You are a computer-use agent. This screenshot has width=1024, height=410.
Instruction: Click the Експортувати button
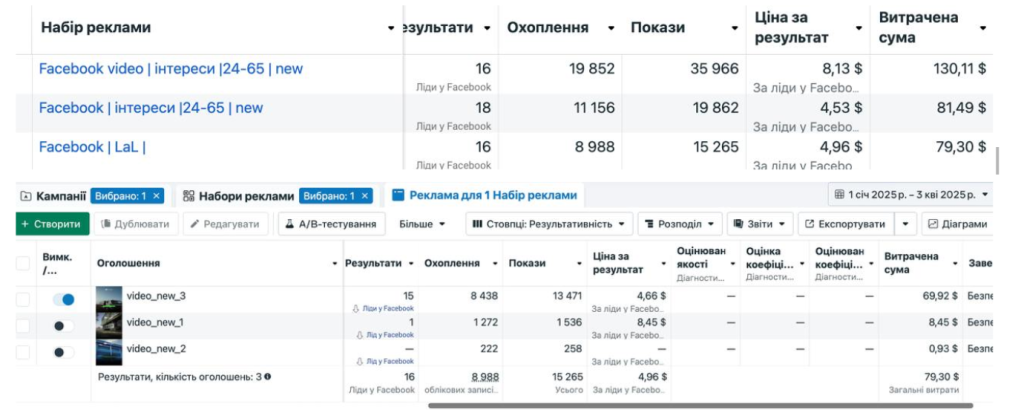tap(846, 224)
